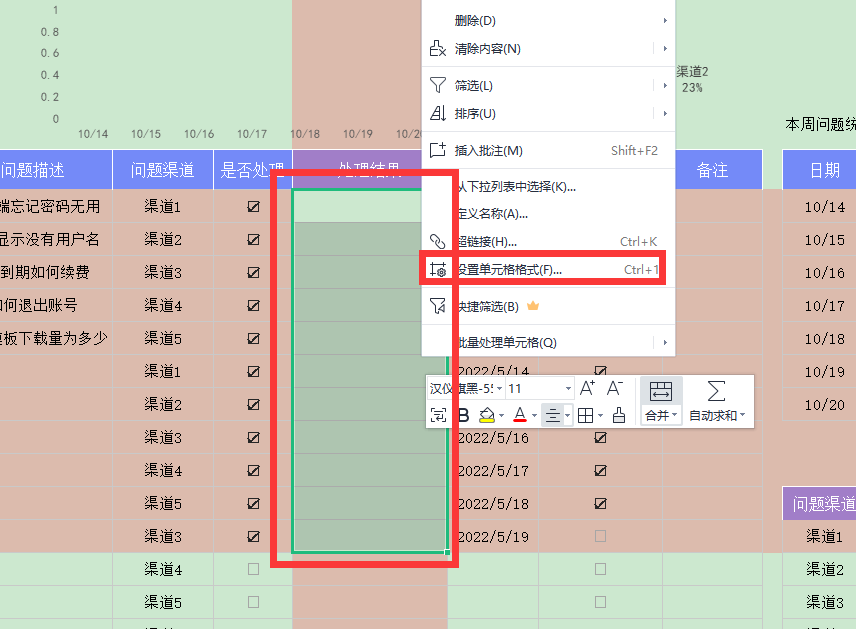
Task: Choose 从下拉列表中选择(K) menu entry
Action: pyautogui.click(x=549, y=187)
